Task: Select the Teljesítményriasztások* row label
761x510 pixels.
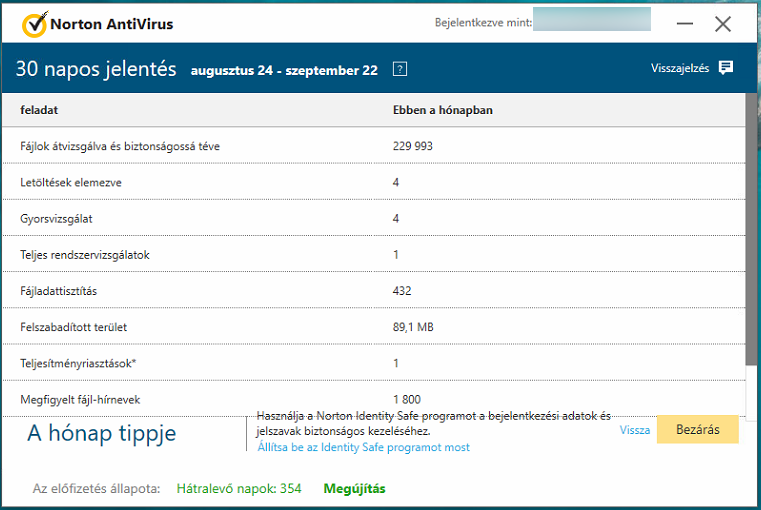Action: point(78,363)
